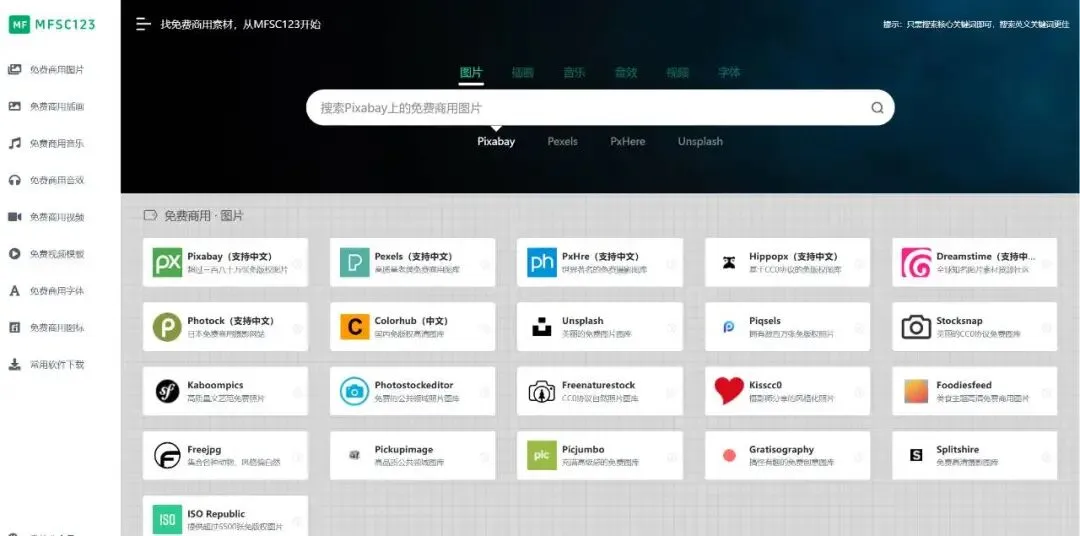This screenshot has height=536, width=1080.
Task: Select PxHere as search source
Action: pyautogui.click(x=627, y=141)
